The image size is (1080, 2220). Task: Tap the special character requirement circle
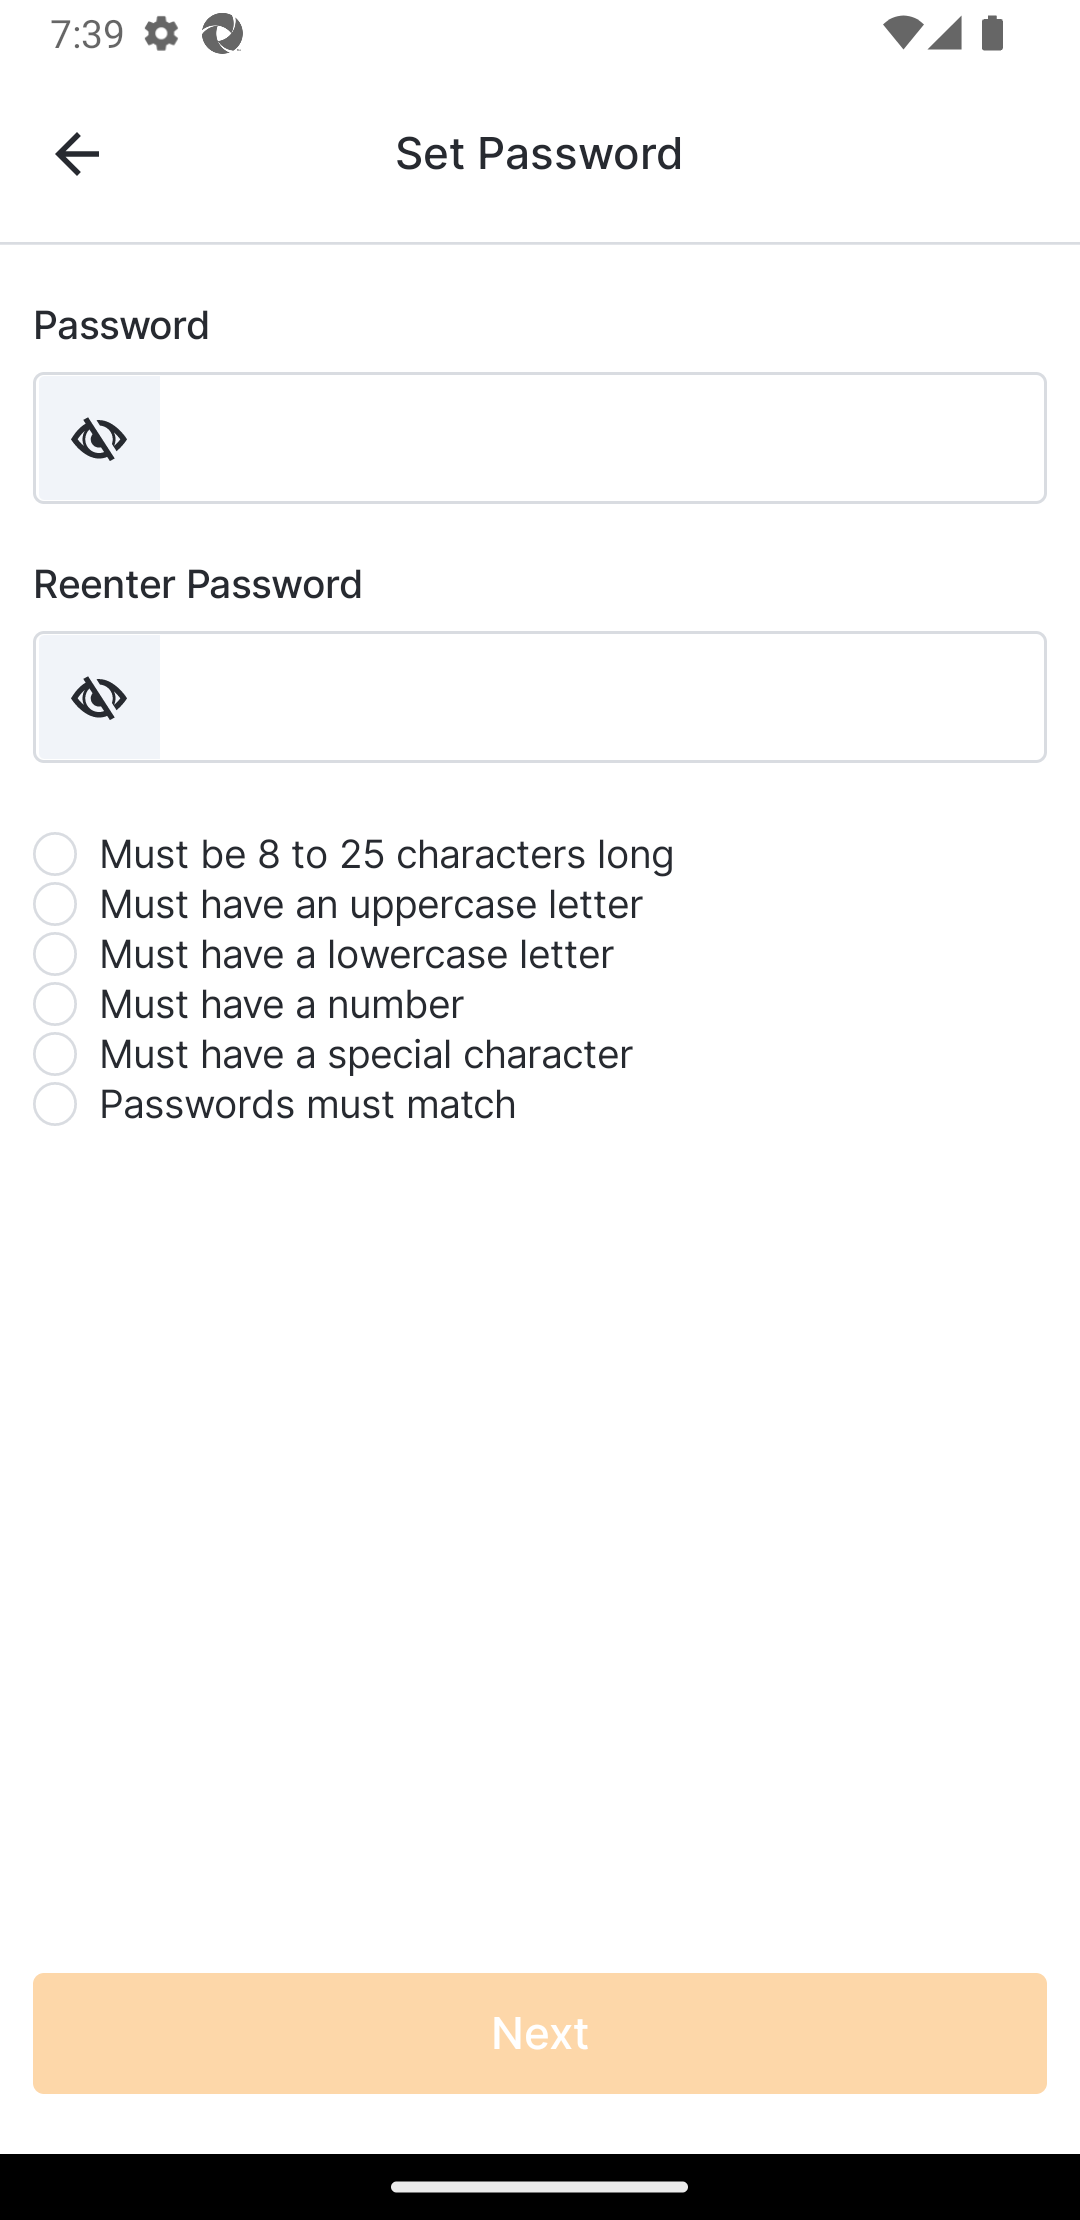tap(55, 1054)
